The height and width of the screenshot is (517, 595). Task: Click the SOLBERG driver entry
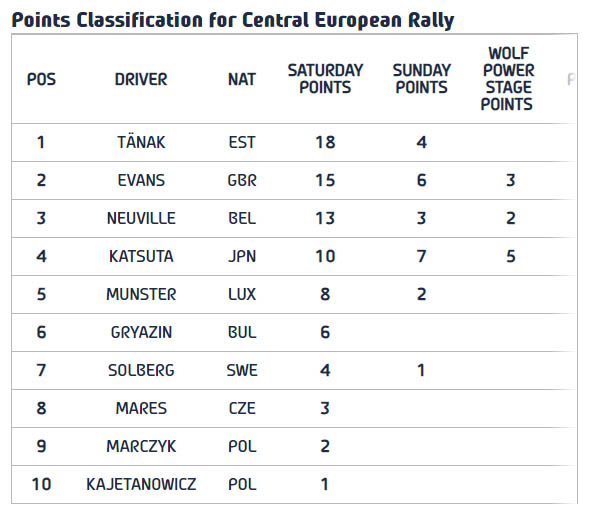(141, 370)
